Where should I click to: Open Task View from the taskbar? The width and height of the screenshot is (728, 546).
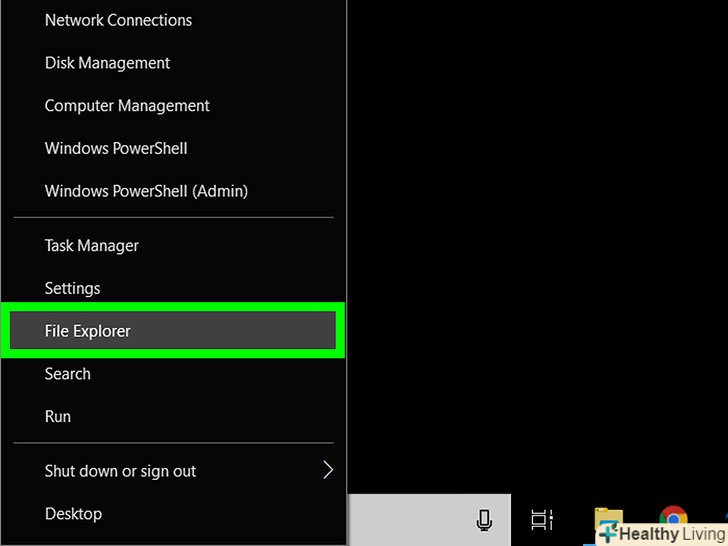coord(541,520)
